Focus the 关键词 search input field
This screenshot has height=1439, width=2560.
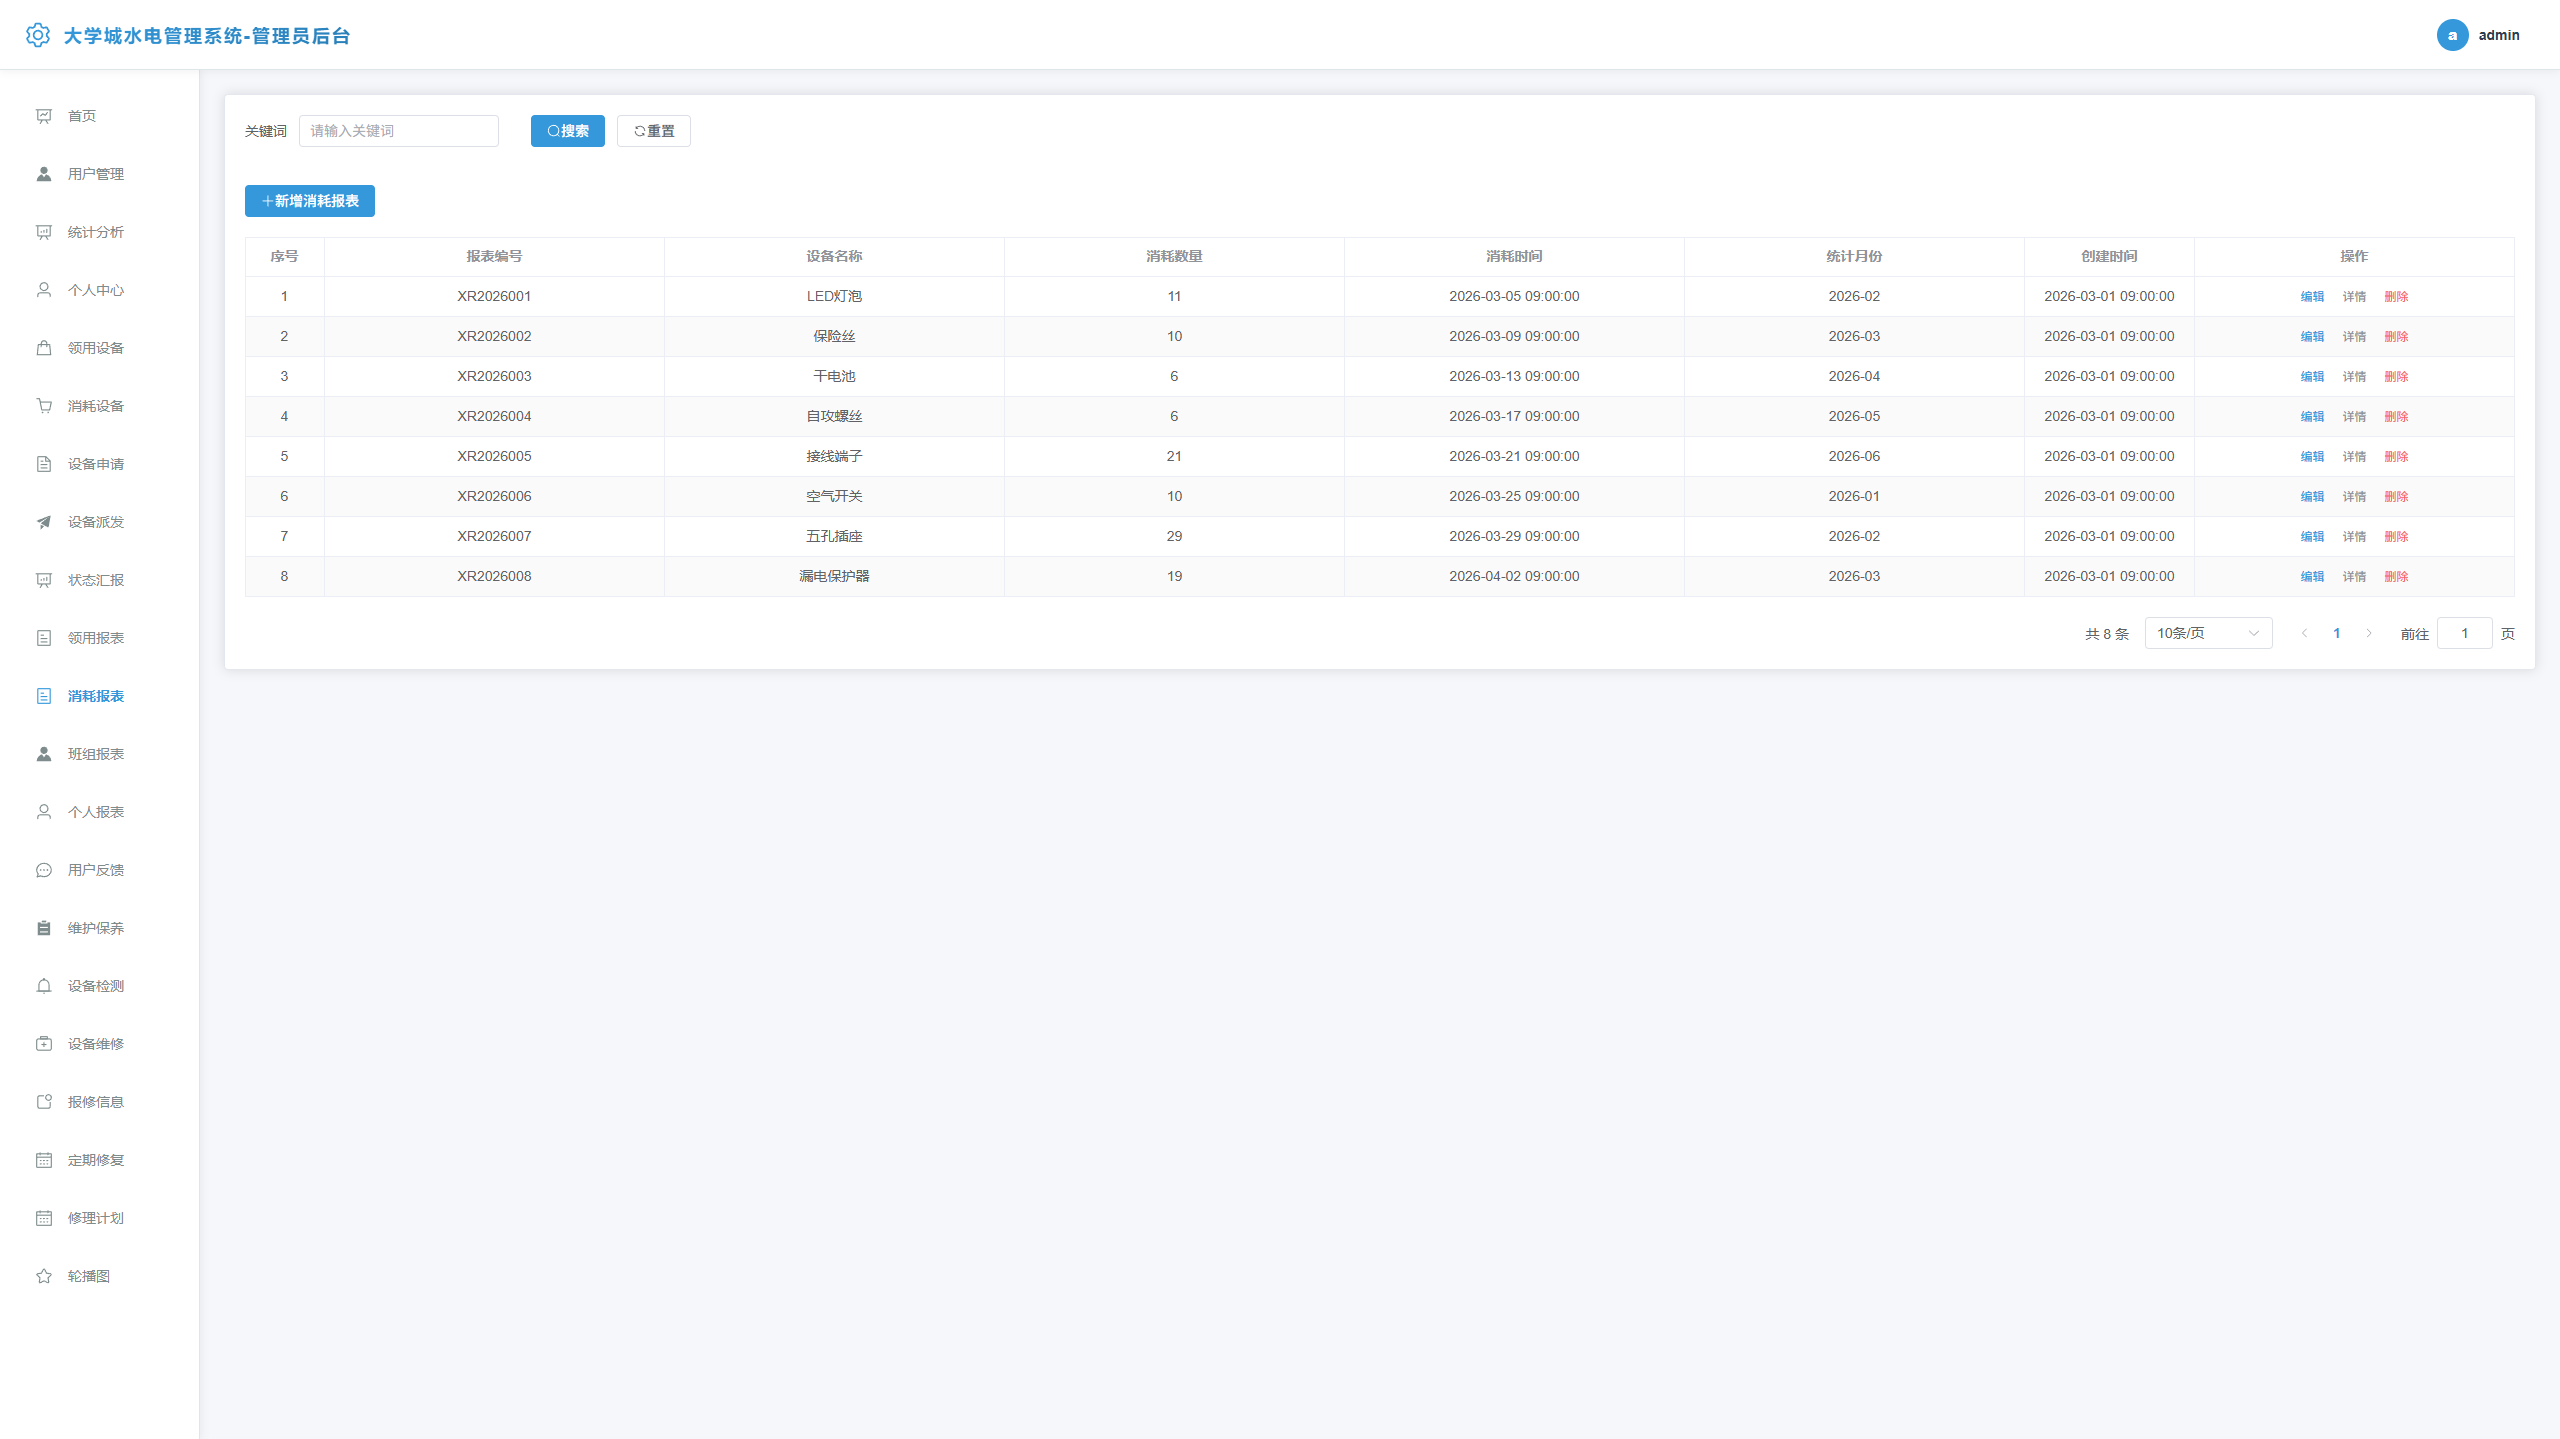[398, 131]
